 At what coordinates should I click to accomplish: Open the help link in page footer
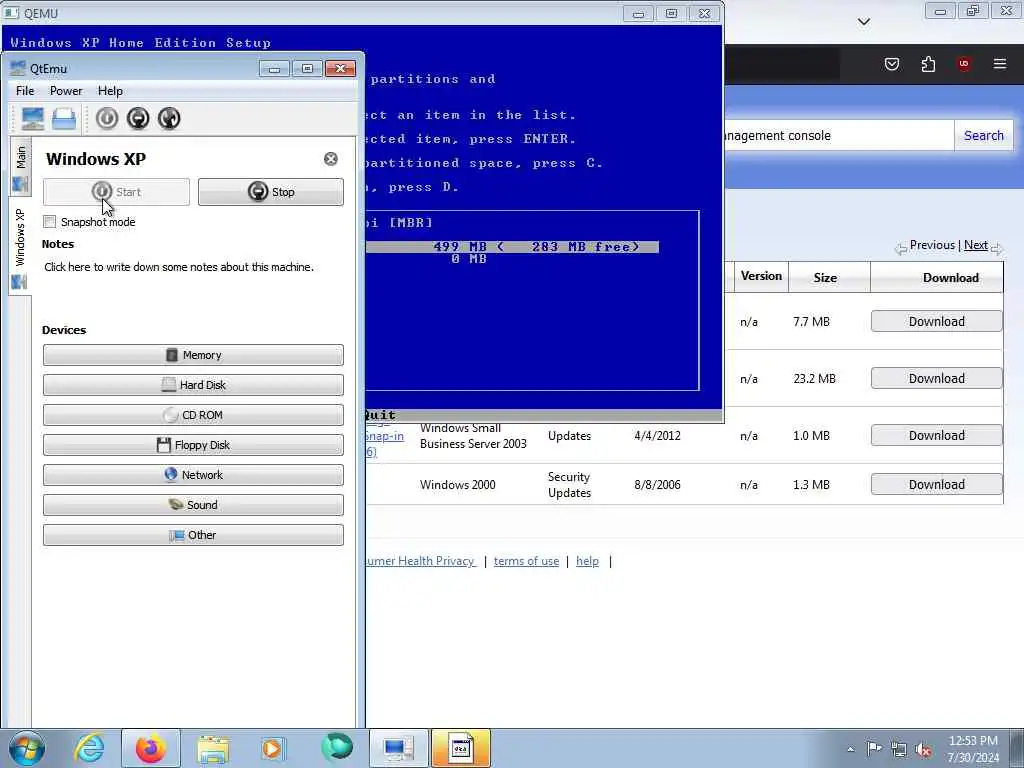587,561
